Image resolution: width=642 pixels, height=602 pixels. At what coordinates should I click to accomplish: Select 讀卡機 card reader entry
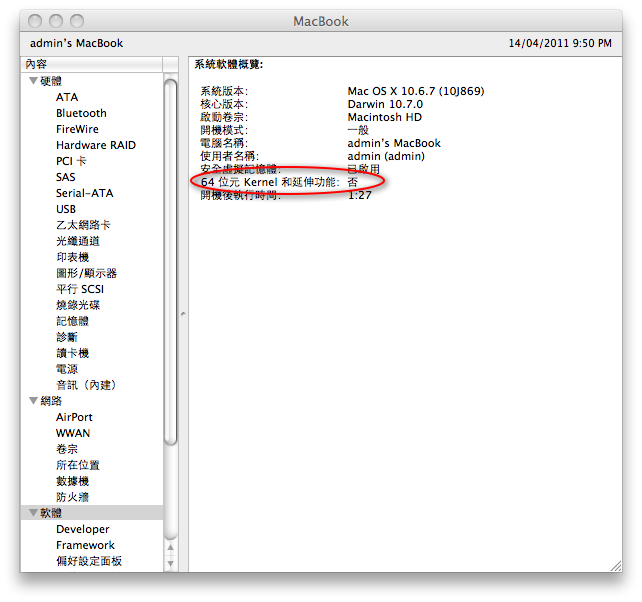tap(72, 353)
